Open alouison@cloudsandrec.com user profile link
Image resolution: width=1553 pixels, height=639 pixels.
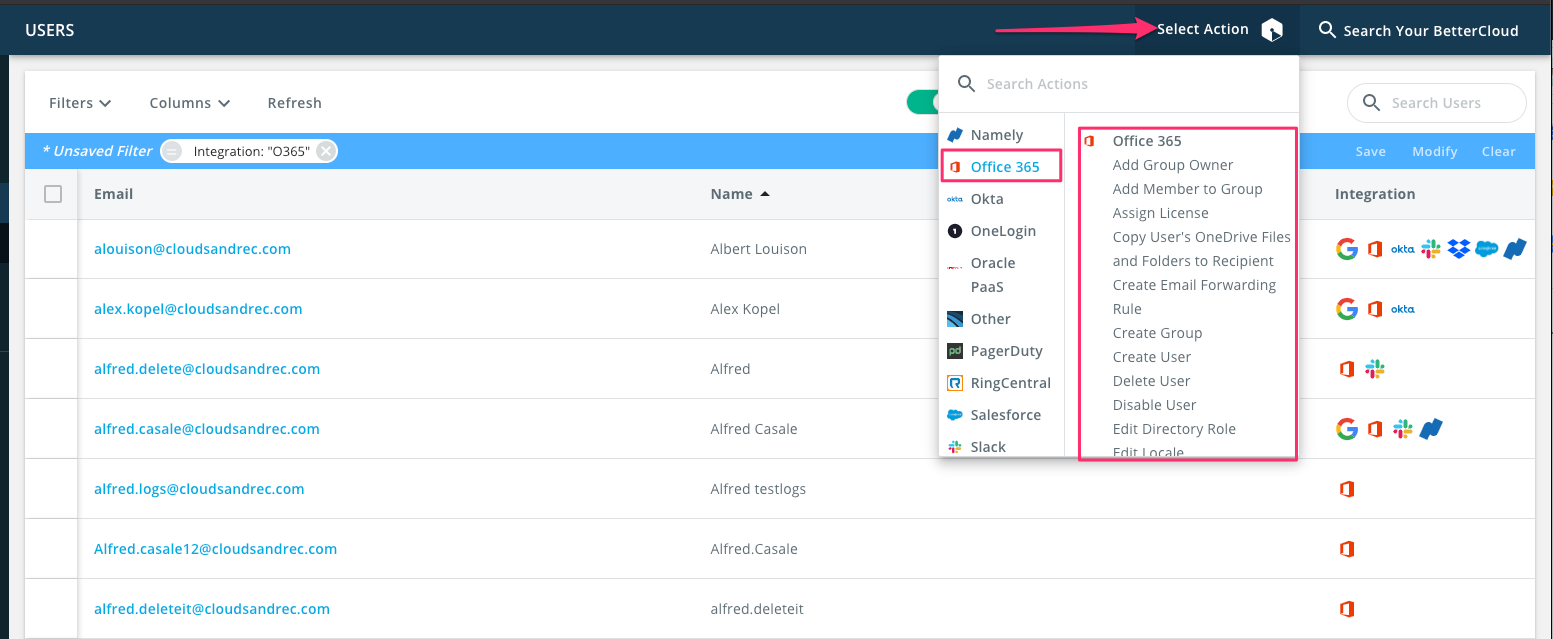click(x=192, y=248)
